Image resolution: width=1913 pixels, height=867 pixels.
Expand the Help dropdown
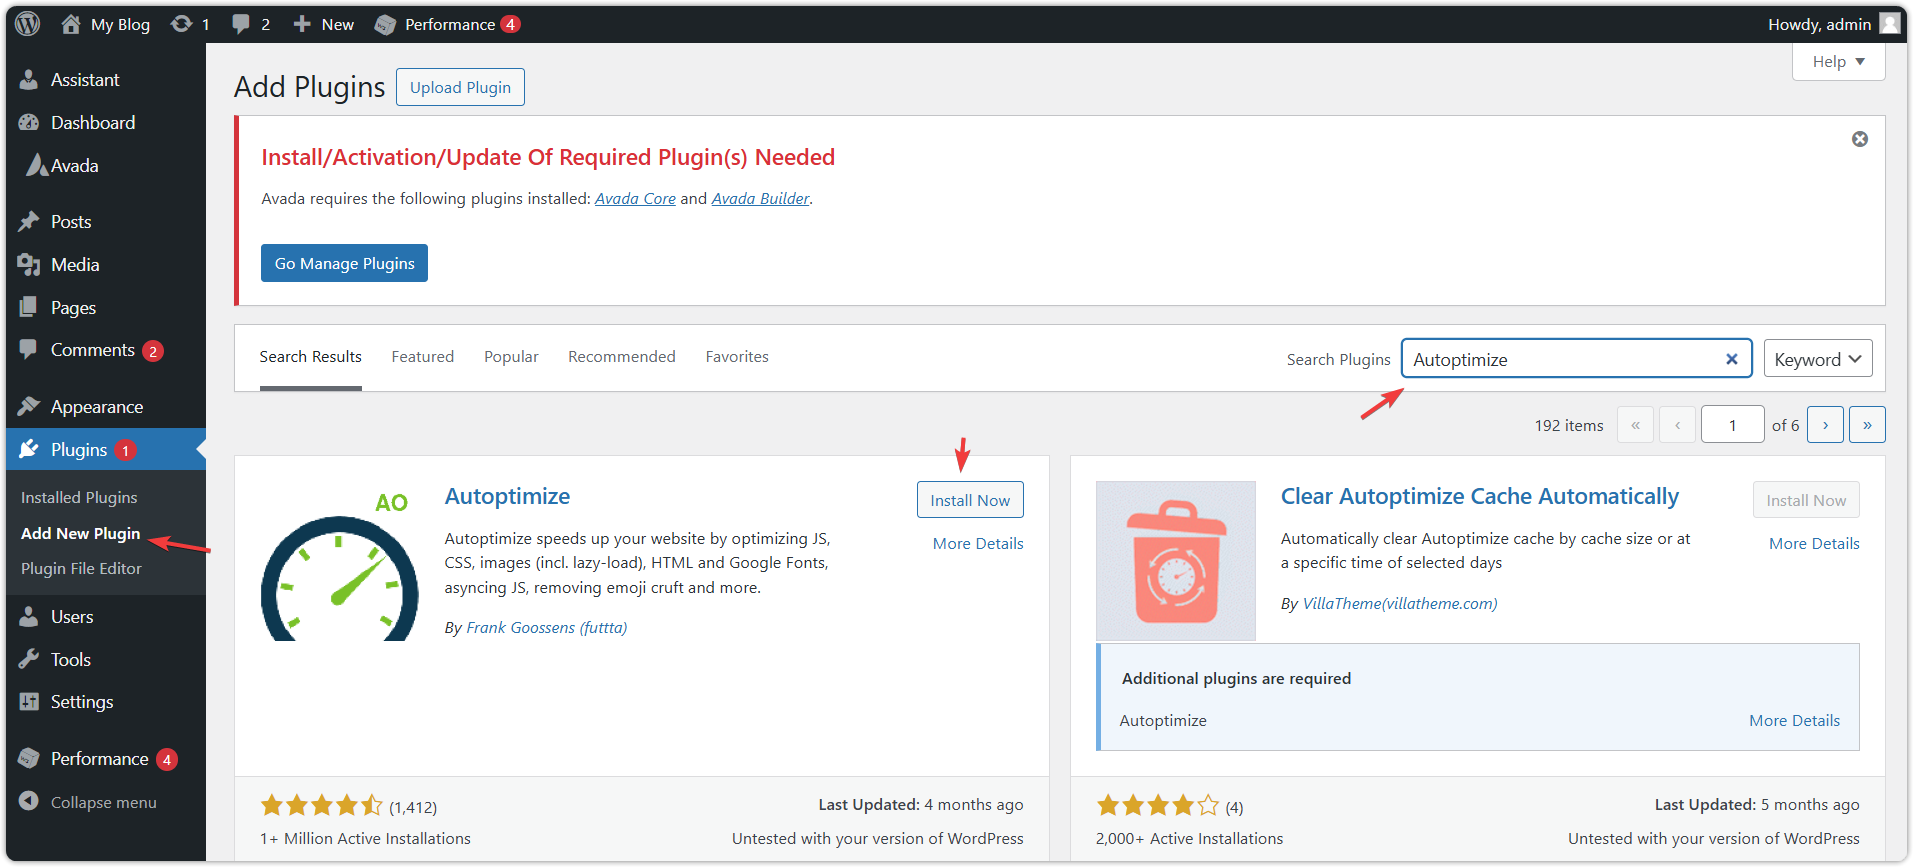[x=1839, y=62]
